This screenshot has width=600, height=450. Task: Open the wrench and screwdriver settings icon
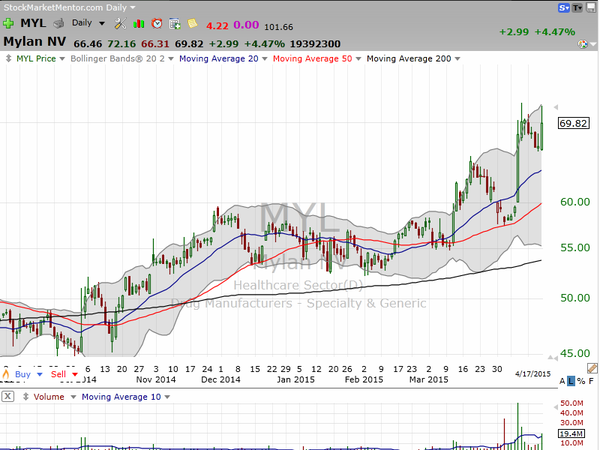(x=120, y=24)
